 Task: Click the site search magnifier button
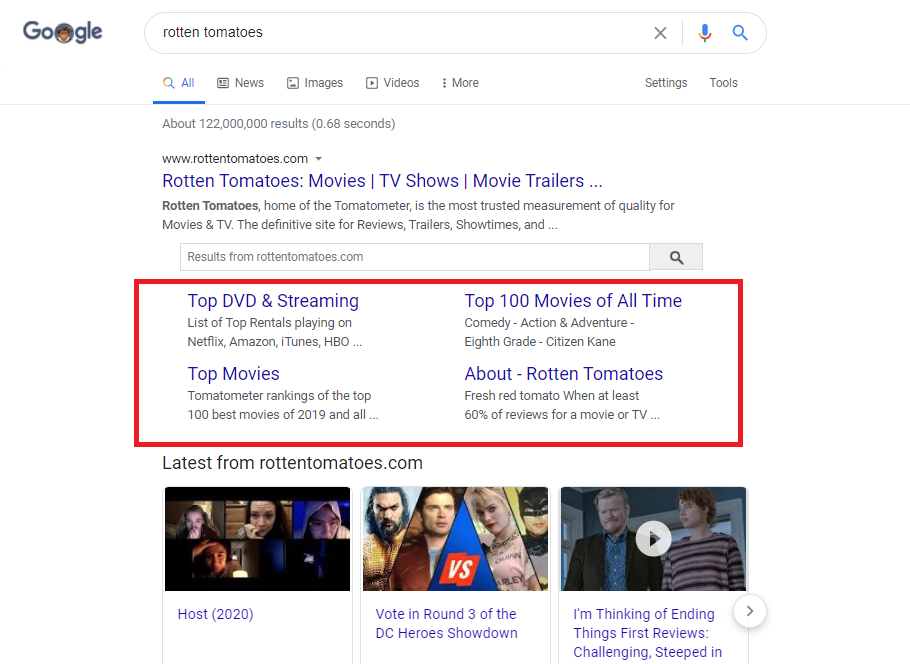pos(676,257)
